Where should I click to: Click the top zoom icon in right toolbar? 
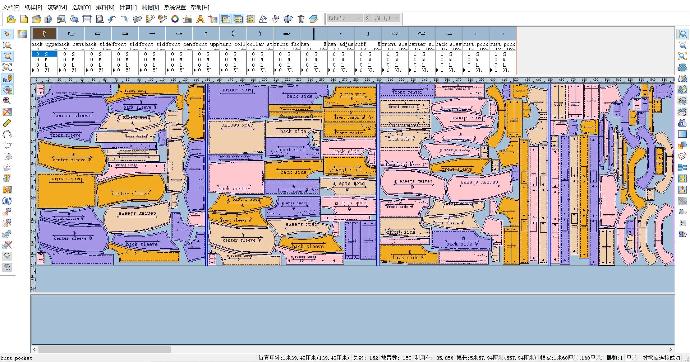pos(682,34)
